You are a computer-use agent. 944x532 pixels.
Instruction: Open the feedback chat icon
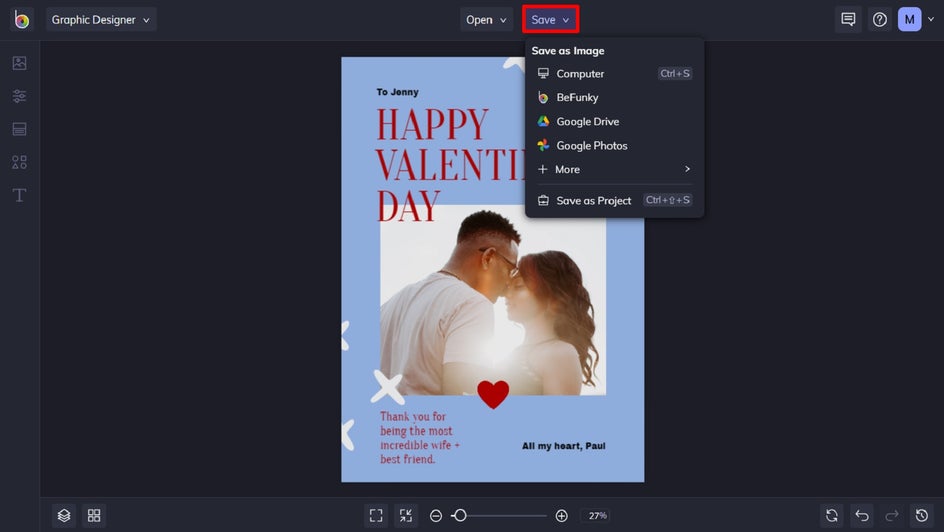(x=848, y=19)
